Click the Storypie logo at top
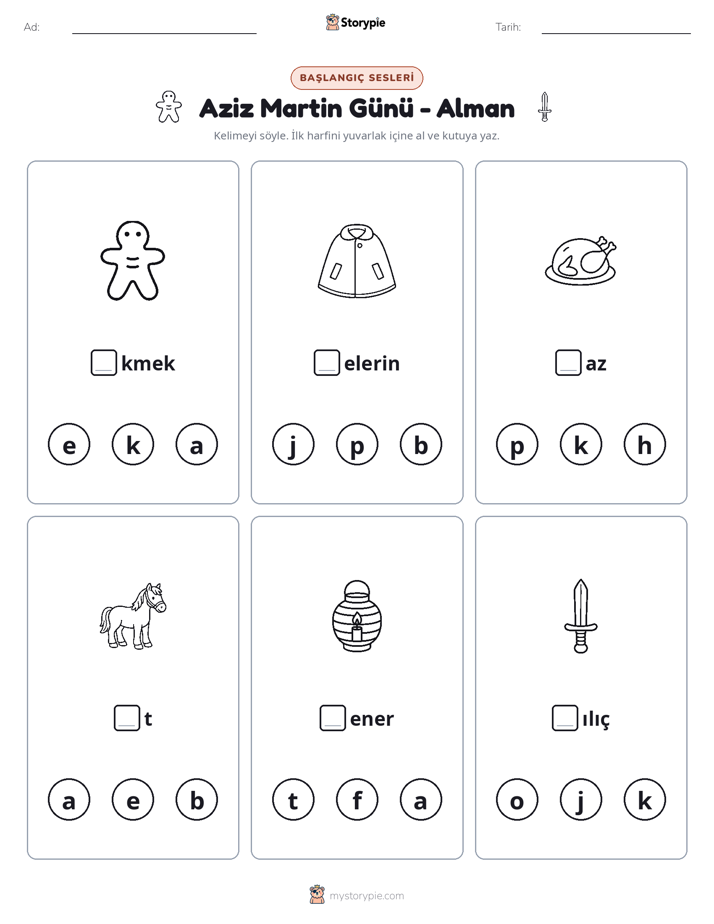This screenshot has width=714, height=924. (x=355, y=22)
